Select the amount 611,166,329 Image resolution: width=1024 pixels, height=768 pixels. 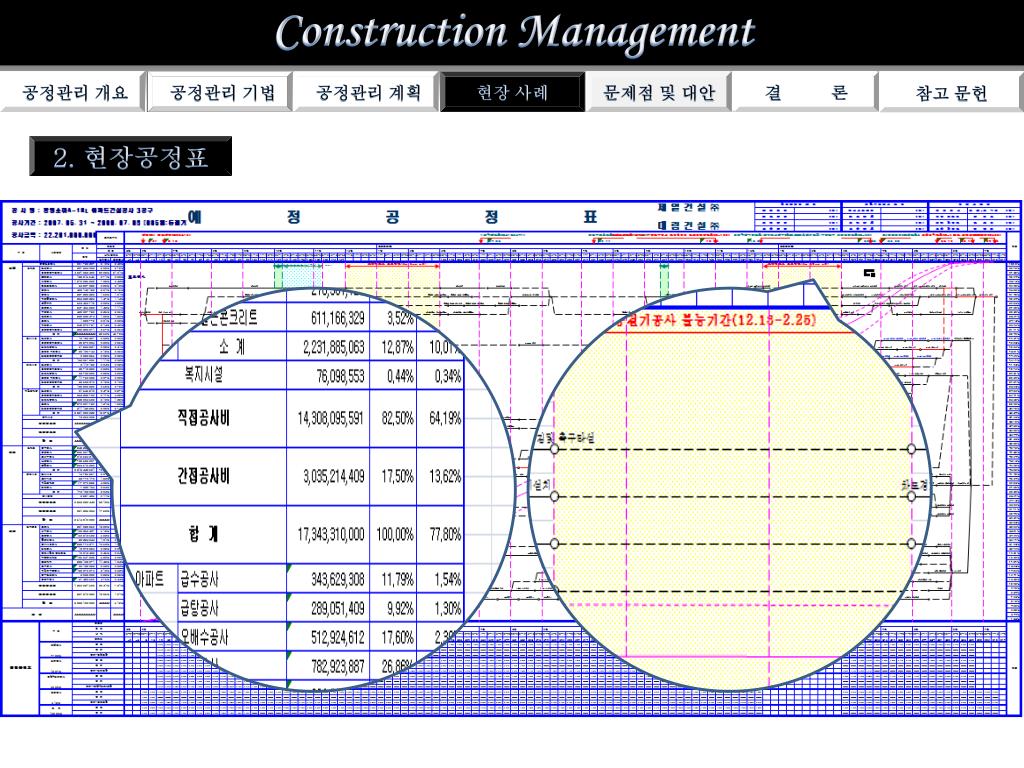pos(338,318)
